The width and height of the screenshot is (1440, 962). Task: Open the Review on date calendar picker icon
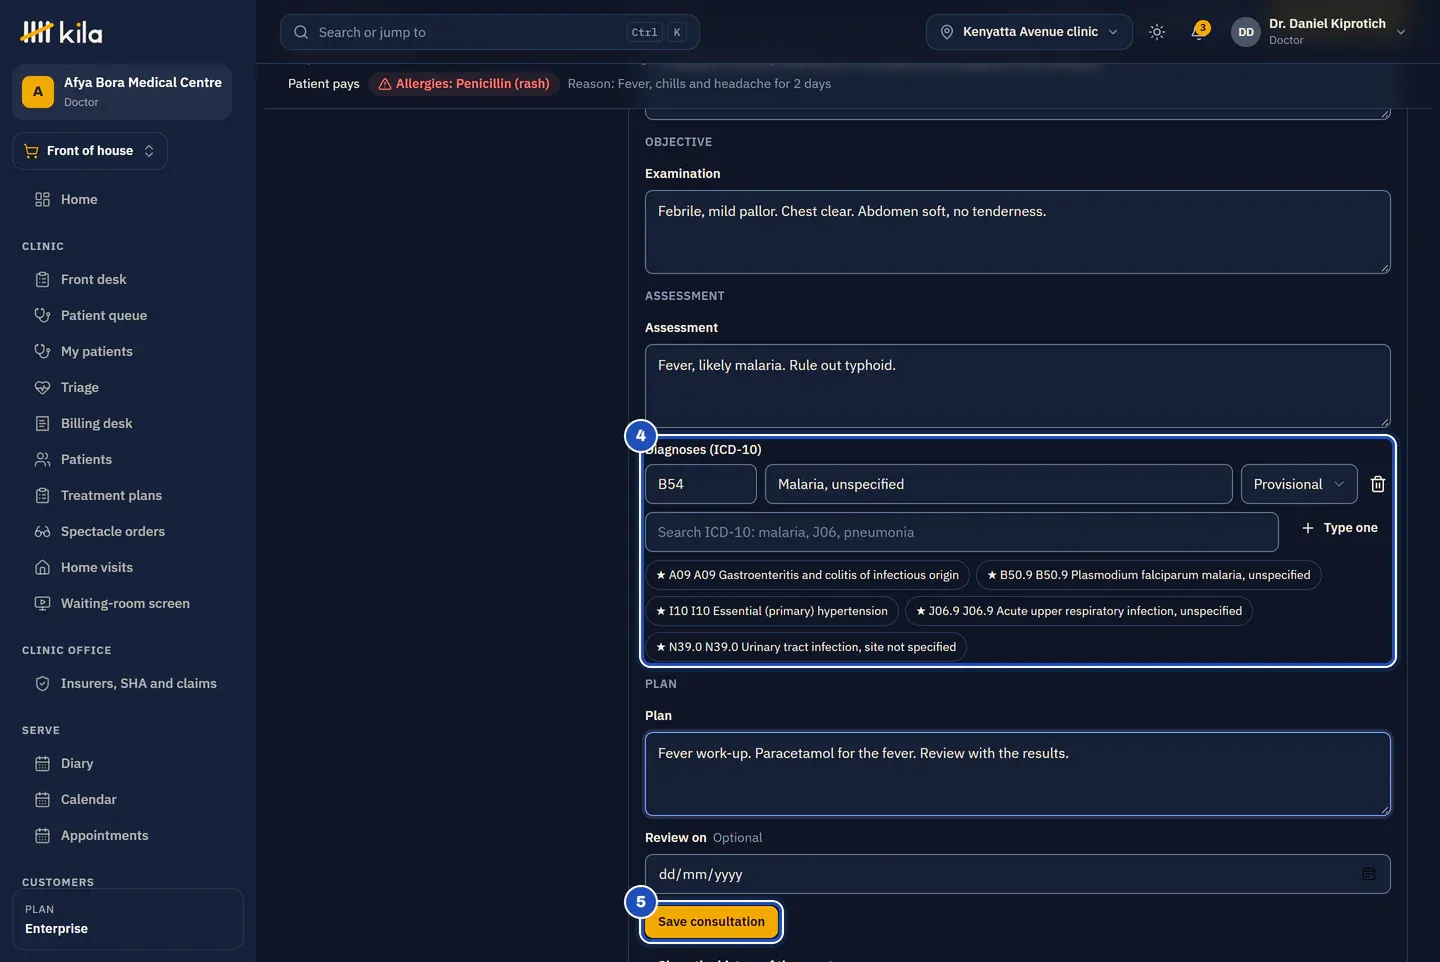(1369, 874)
